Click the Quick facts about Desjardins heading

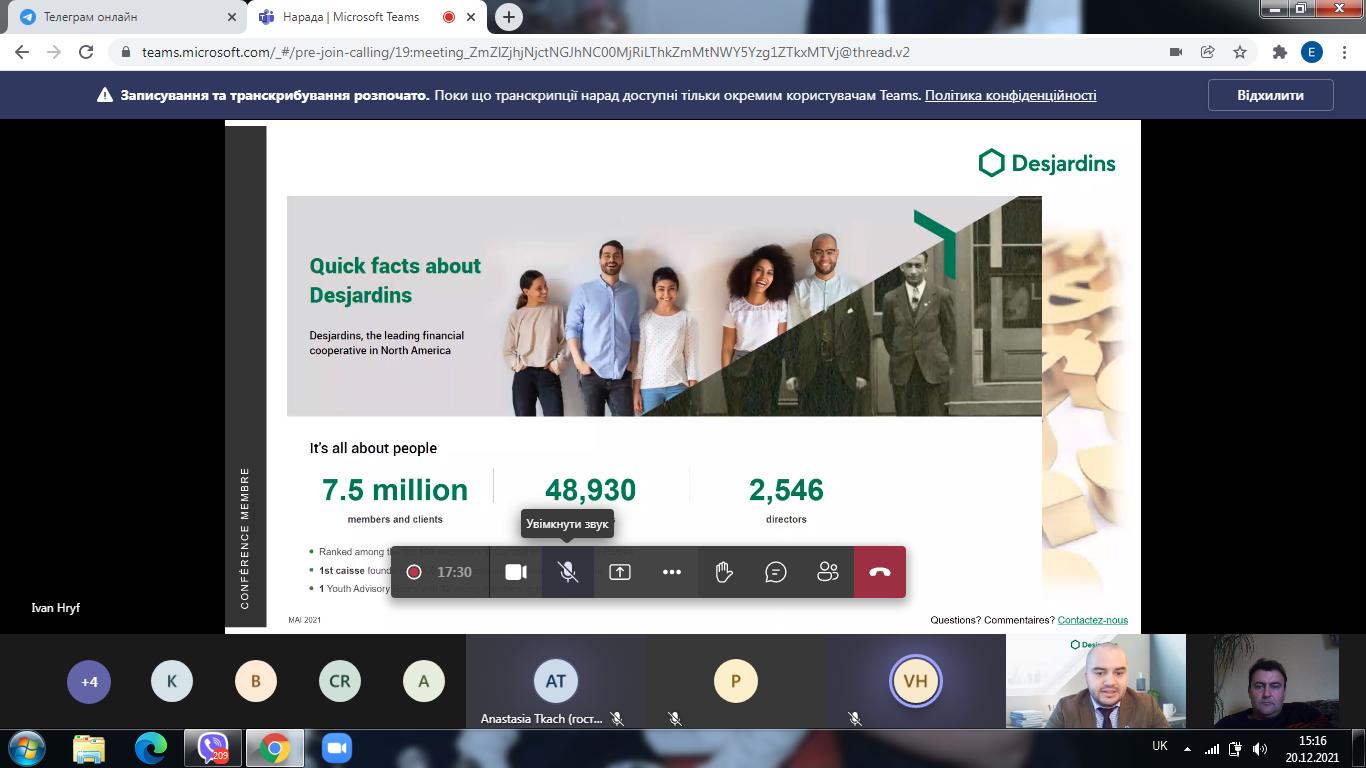(x=395, y=280)
